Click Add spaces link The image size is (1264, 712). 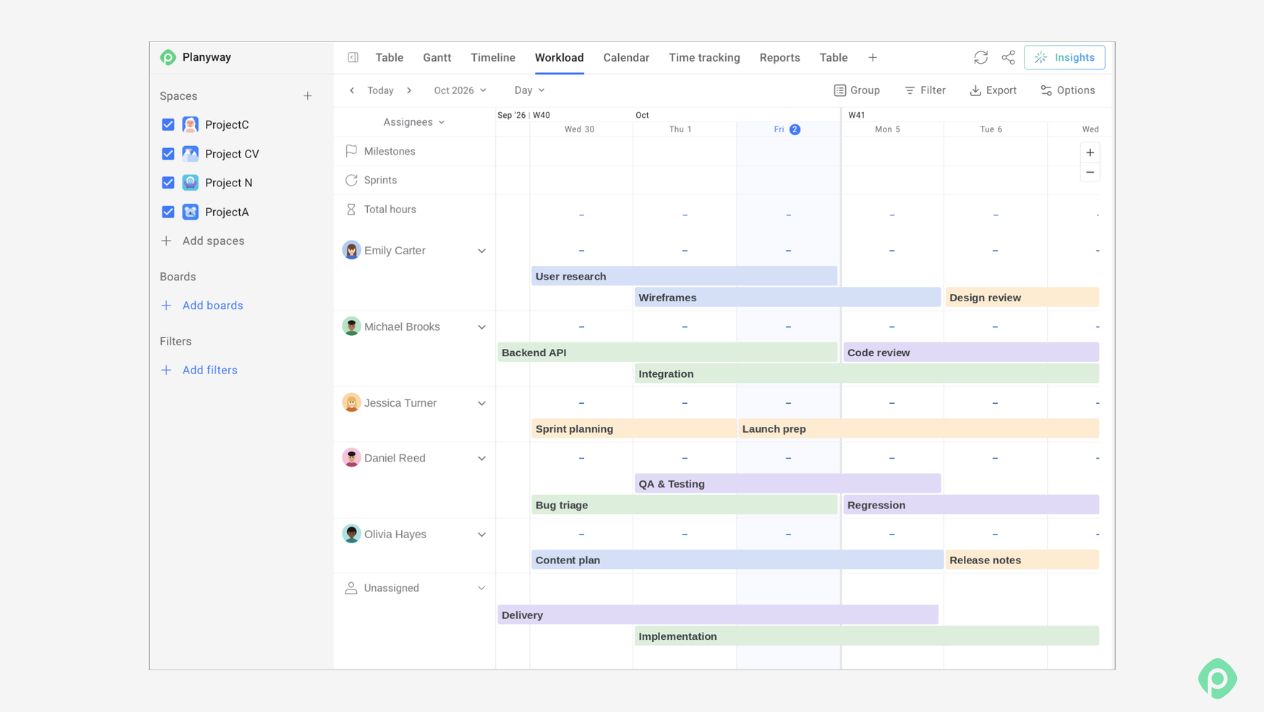point(202,241)
